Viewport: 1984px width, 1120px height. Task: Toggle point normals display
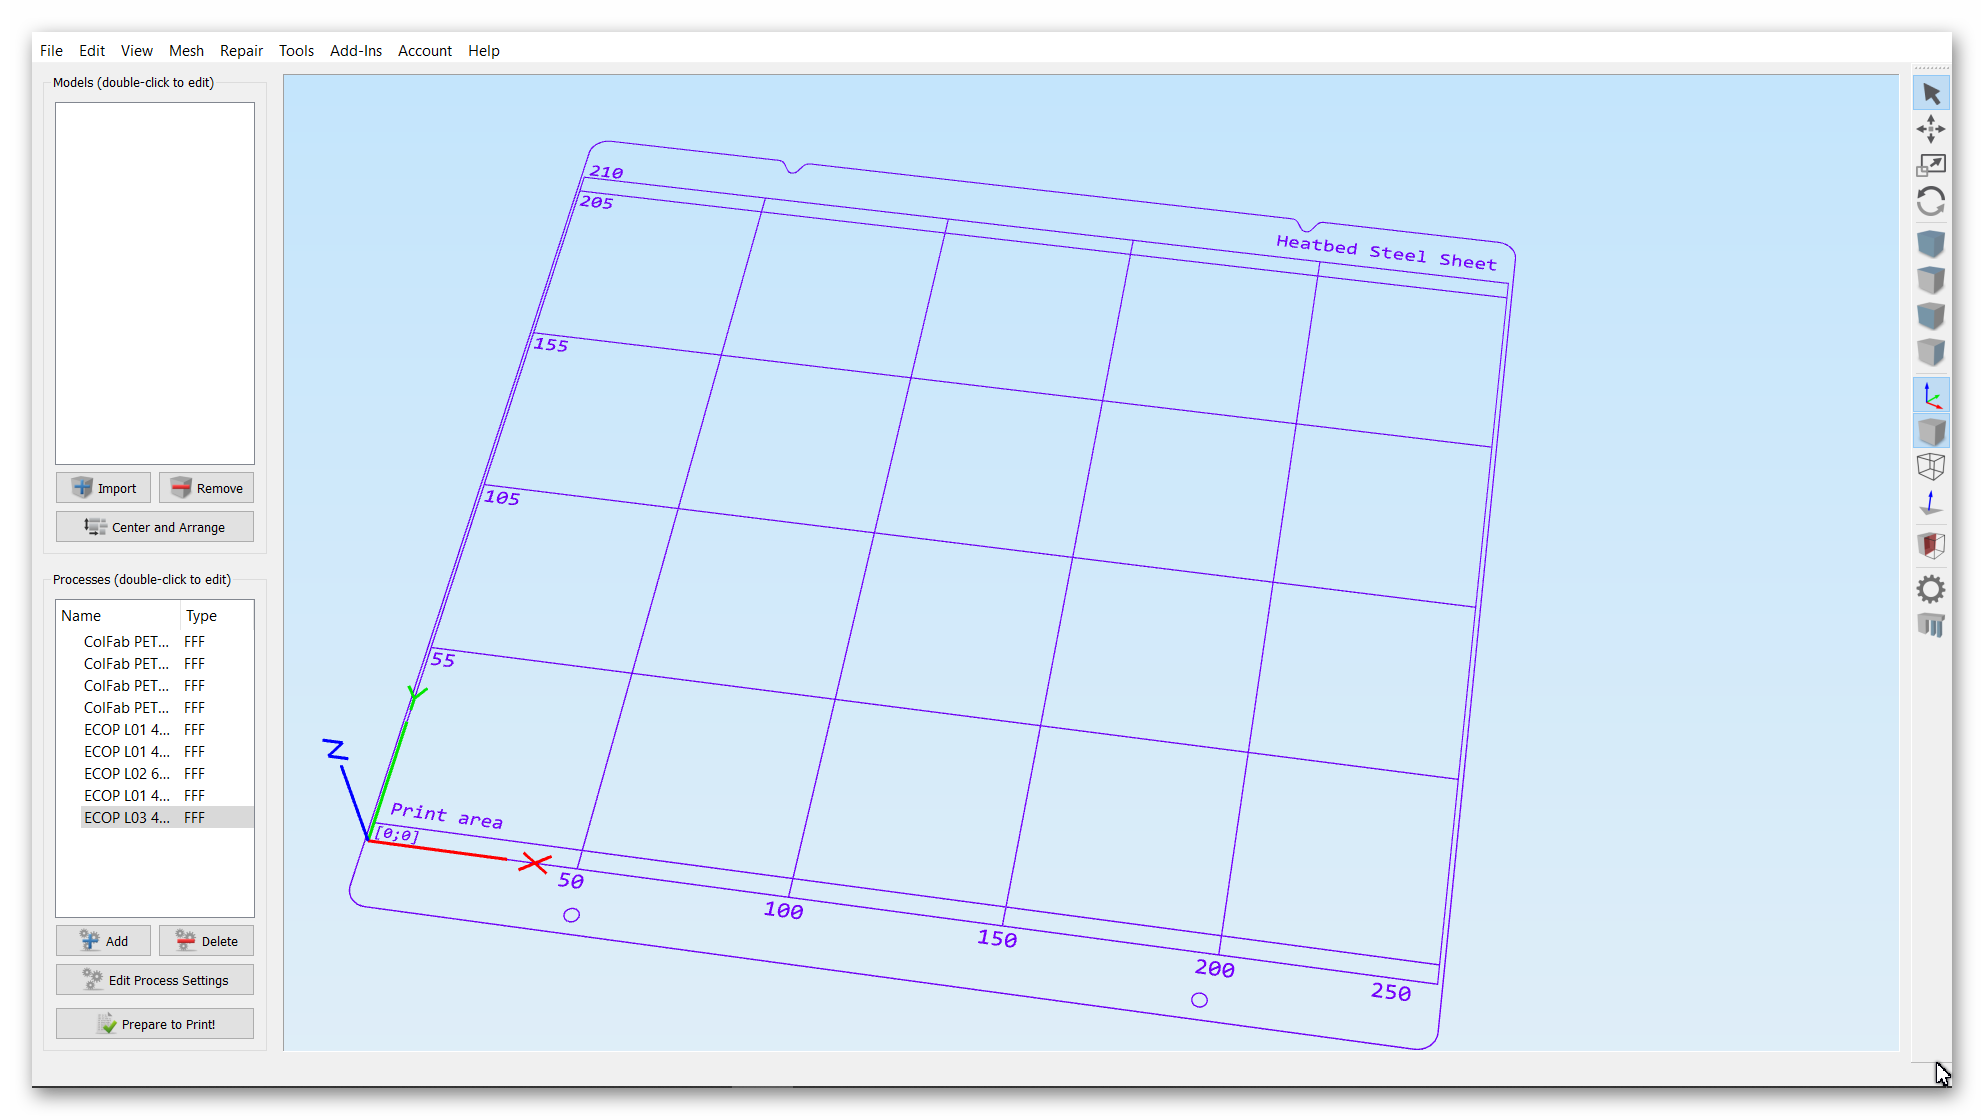(1931, 503)
